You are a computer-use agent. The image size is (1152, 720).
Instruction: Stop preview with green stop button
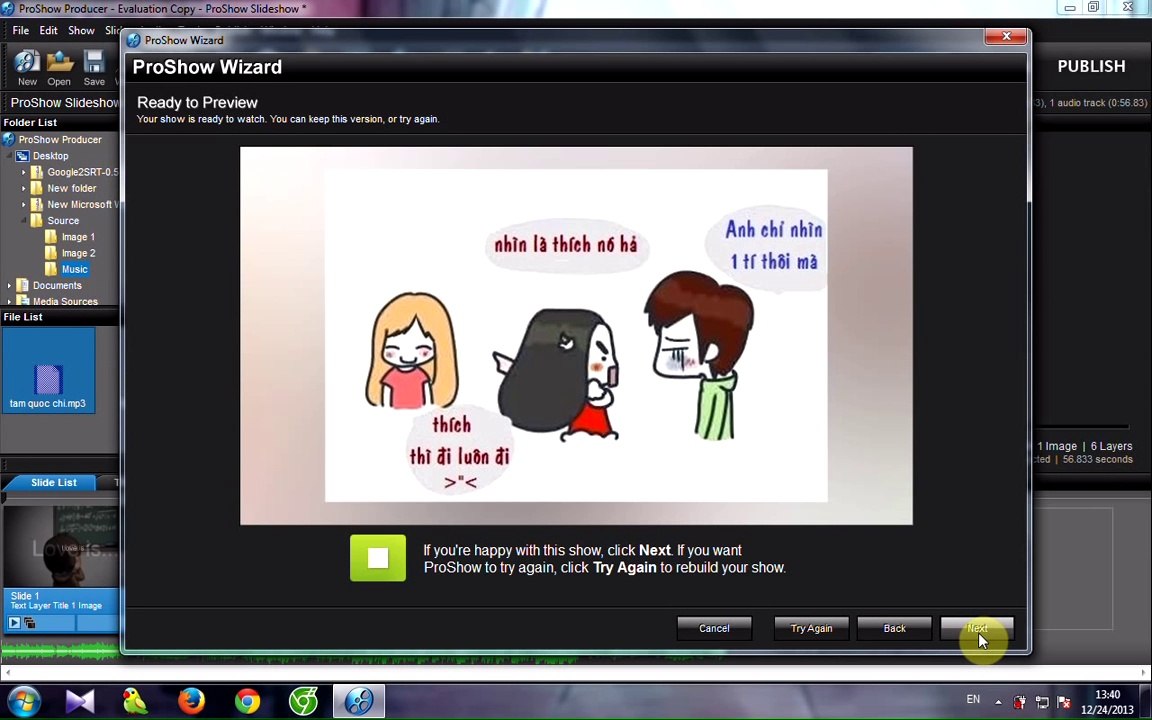[x=378, y=558]
